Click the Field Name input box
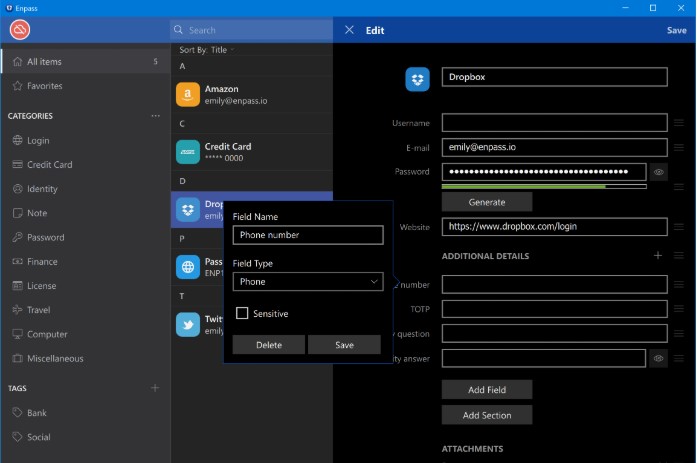 coord(307,235)
